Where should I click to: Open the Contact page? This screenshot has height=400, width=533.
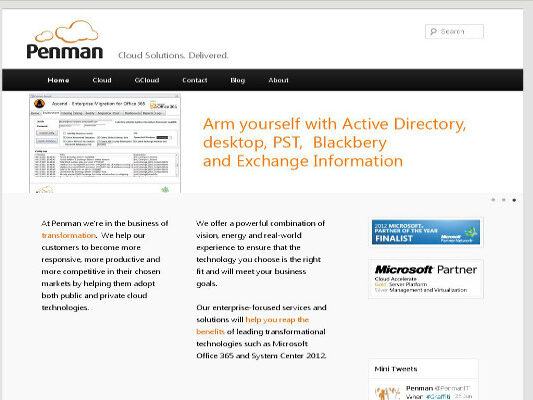tap(195, 80)
